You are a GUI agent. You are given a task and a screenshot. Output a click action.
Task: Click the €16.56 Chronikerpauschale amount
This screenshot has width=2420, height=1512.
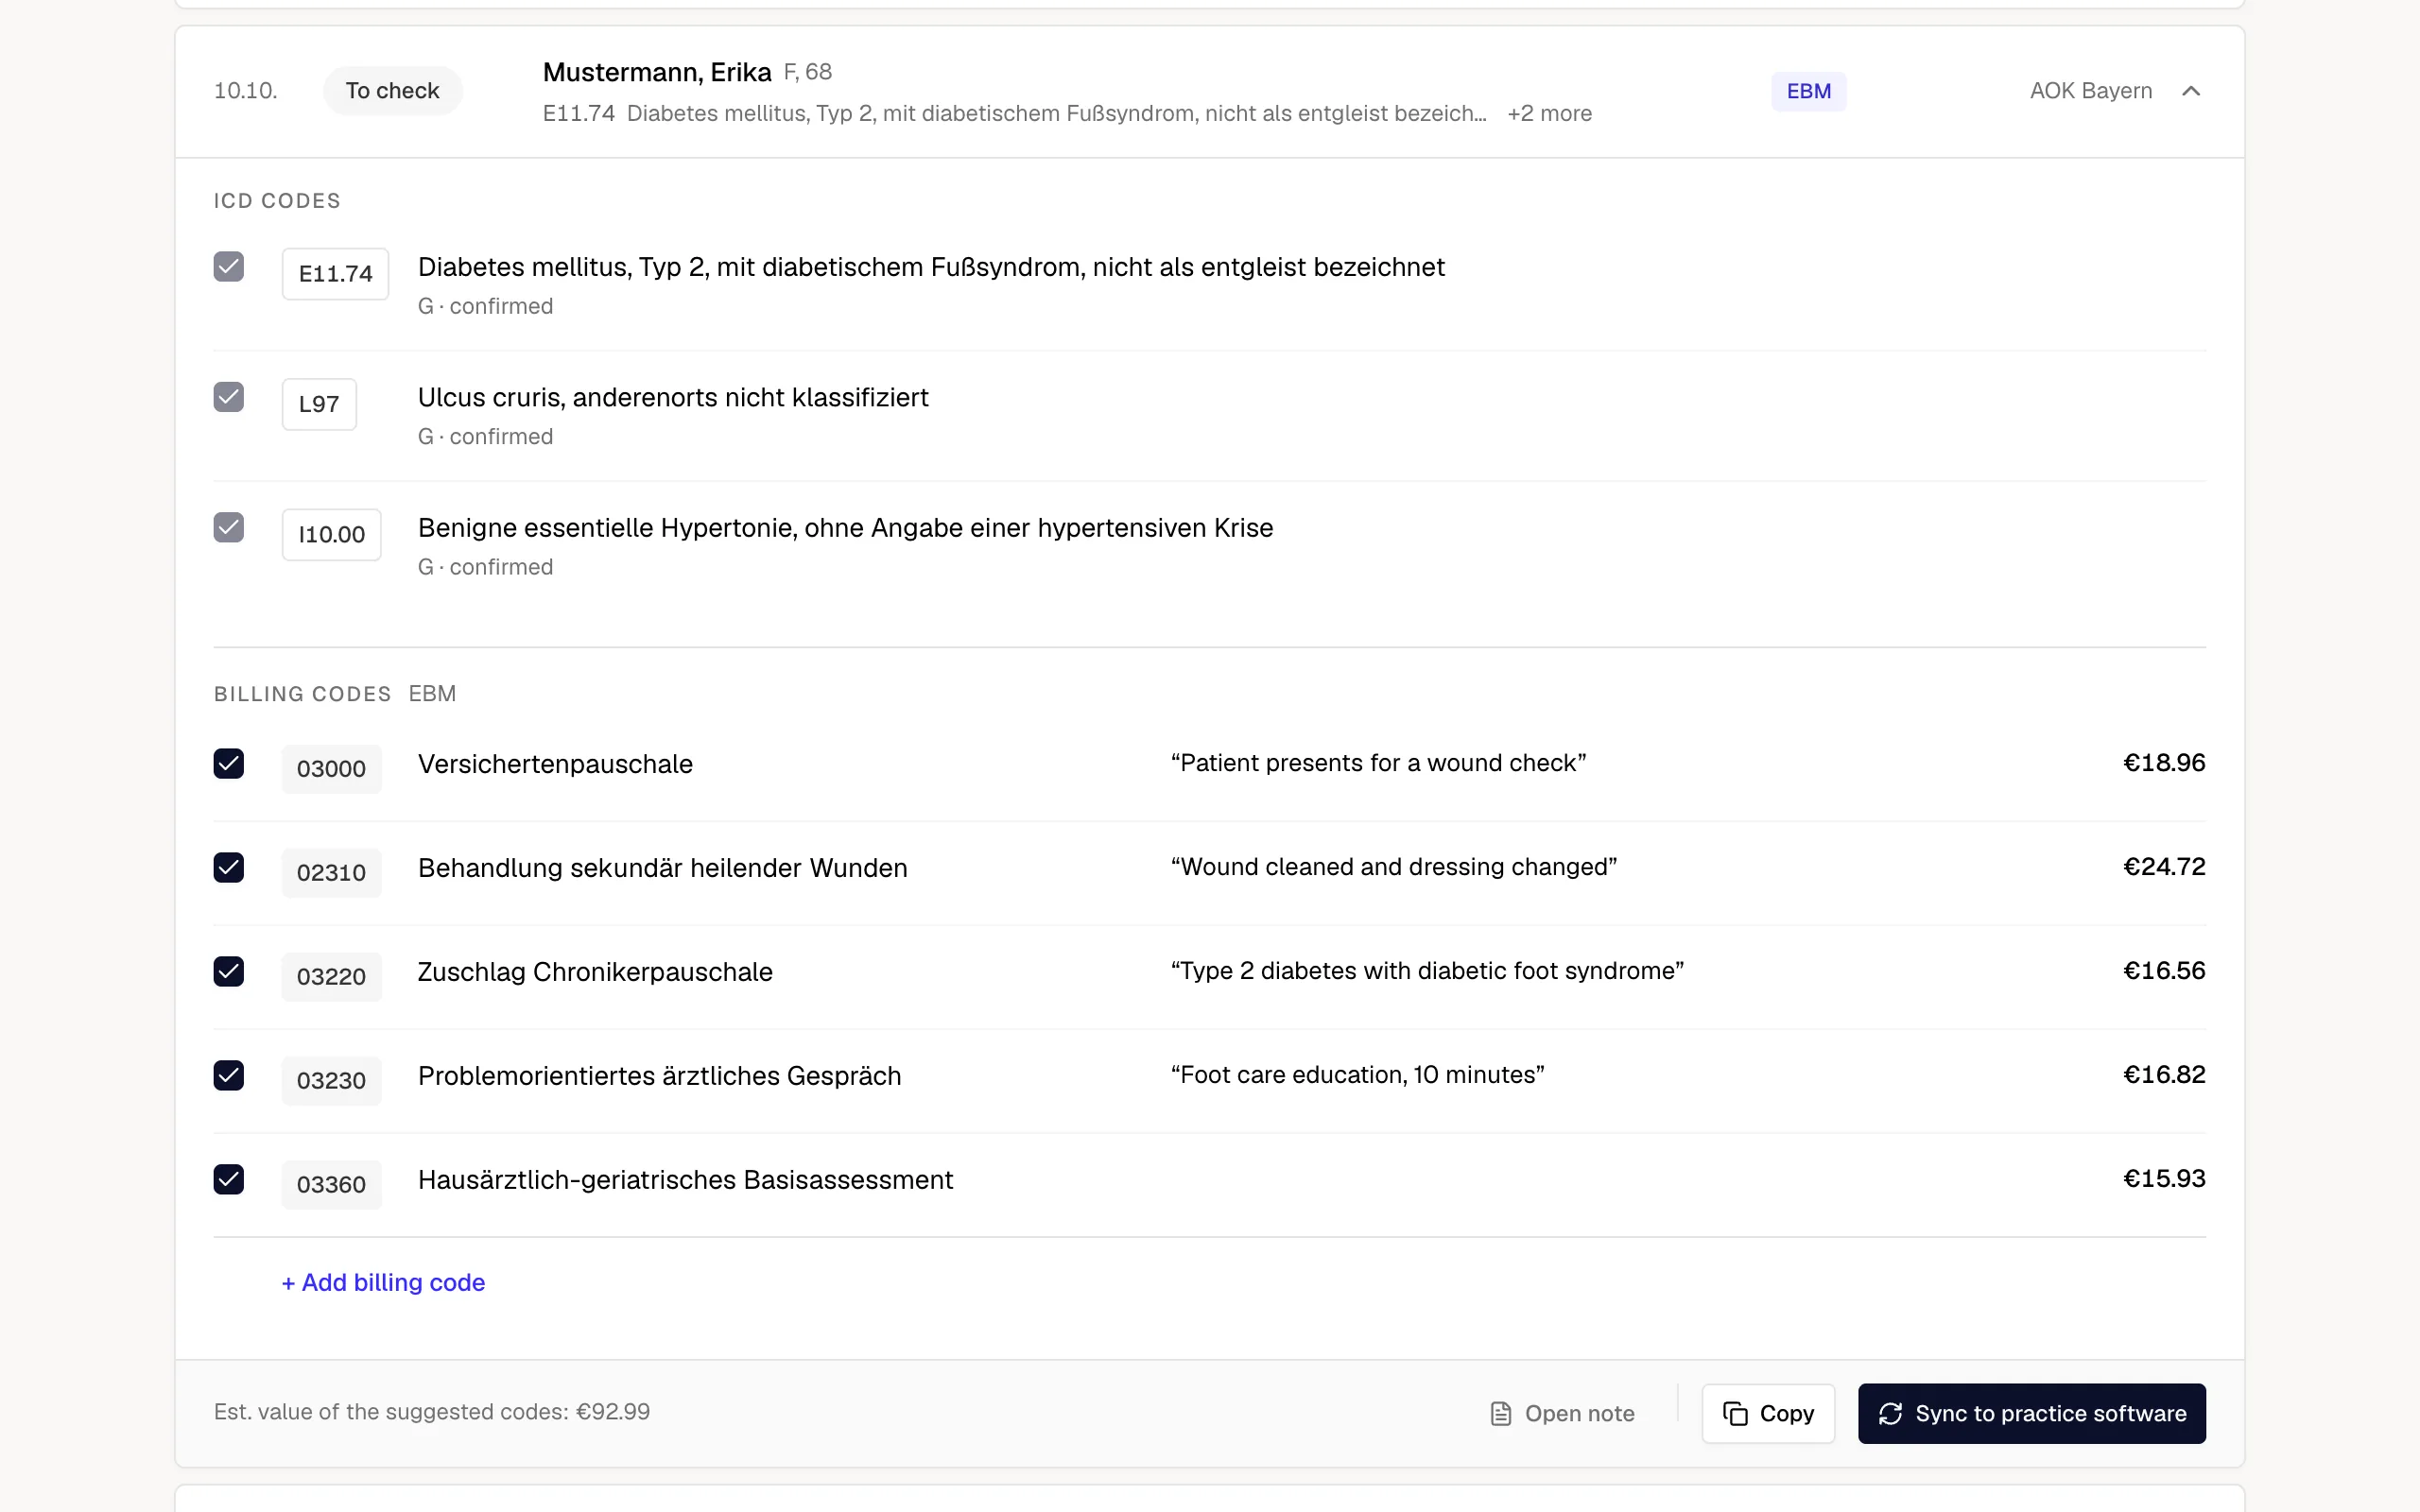click(2164, 971)
